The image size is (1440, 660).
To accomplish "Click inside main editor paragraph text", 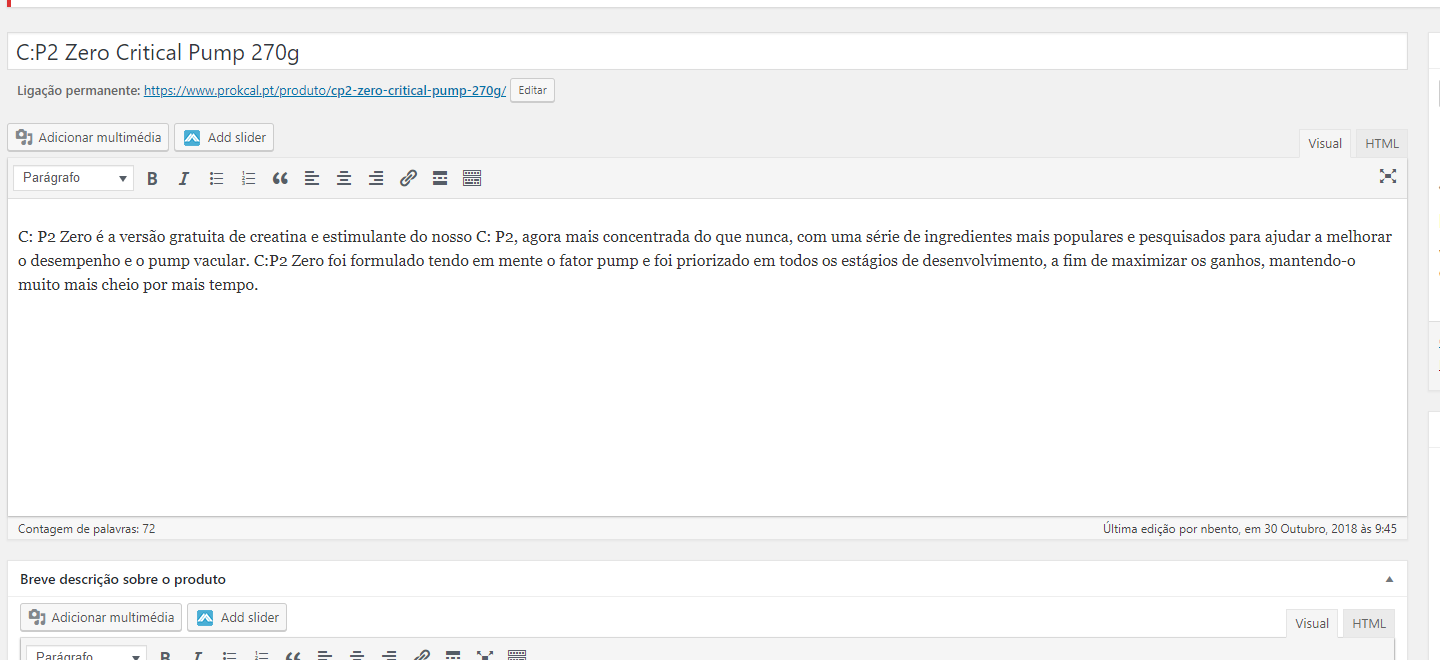I will click(x=705, y=261).
